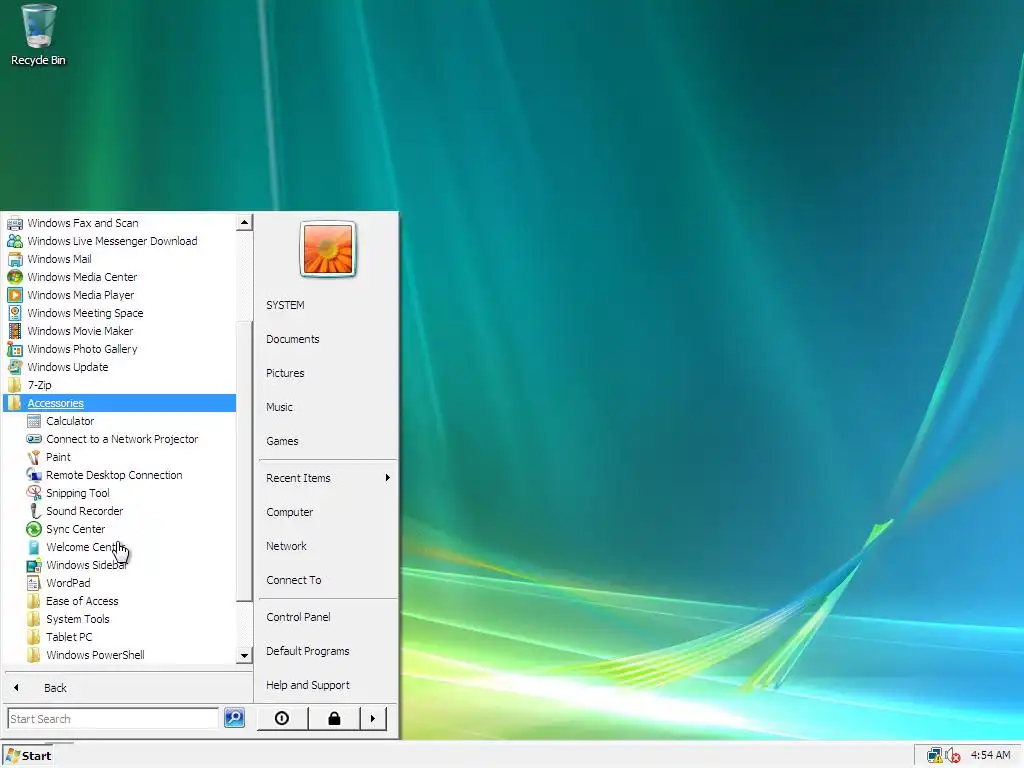Click the search magnifier button
Screen dimensions: 1024x768
234,718
